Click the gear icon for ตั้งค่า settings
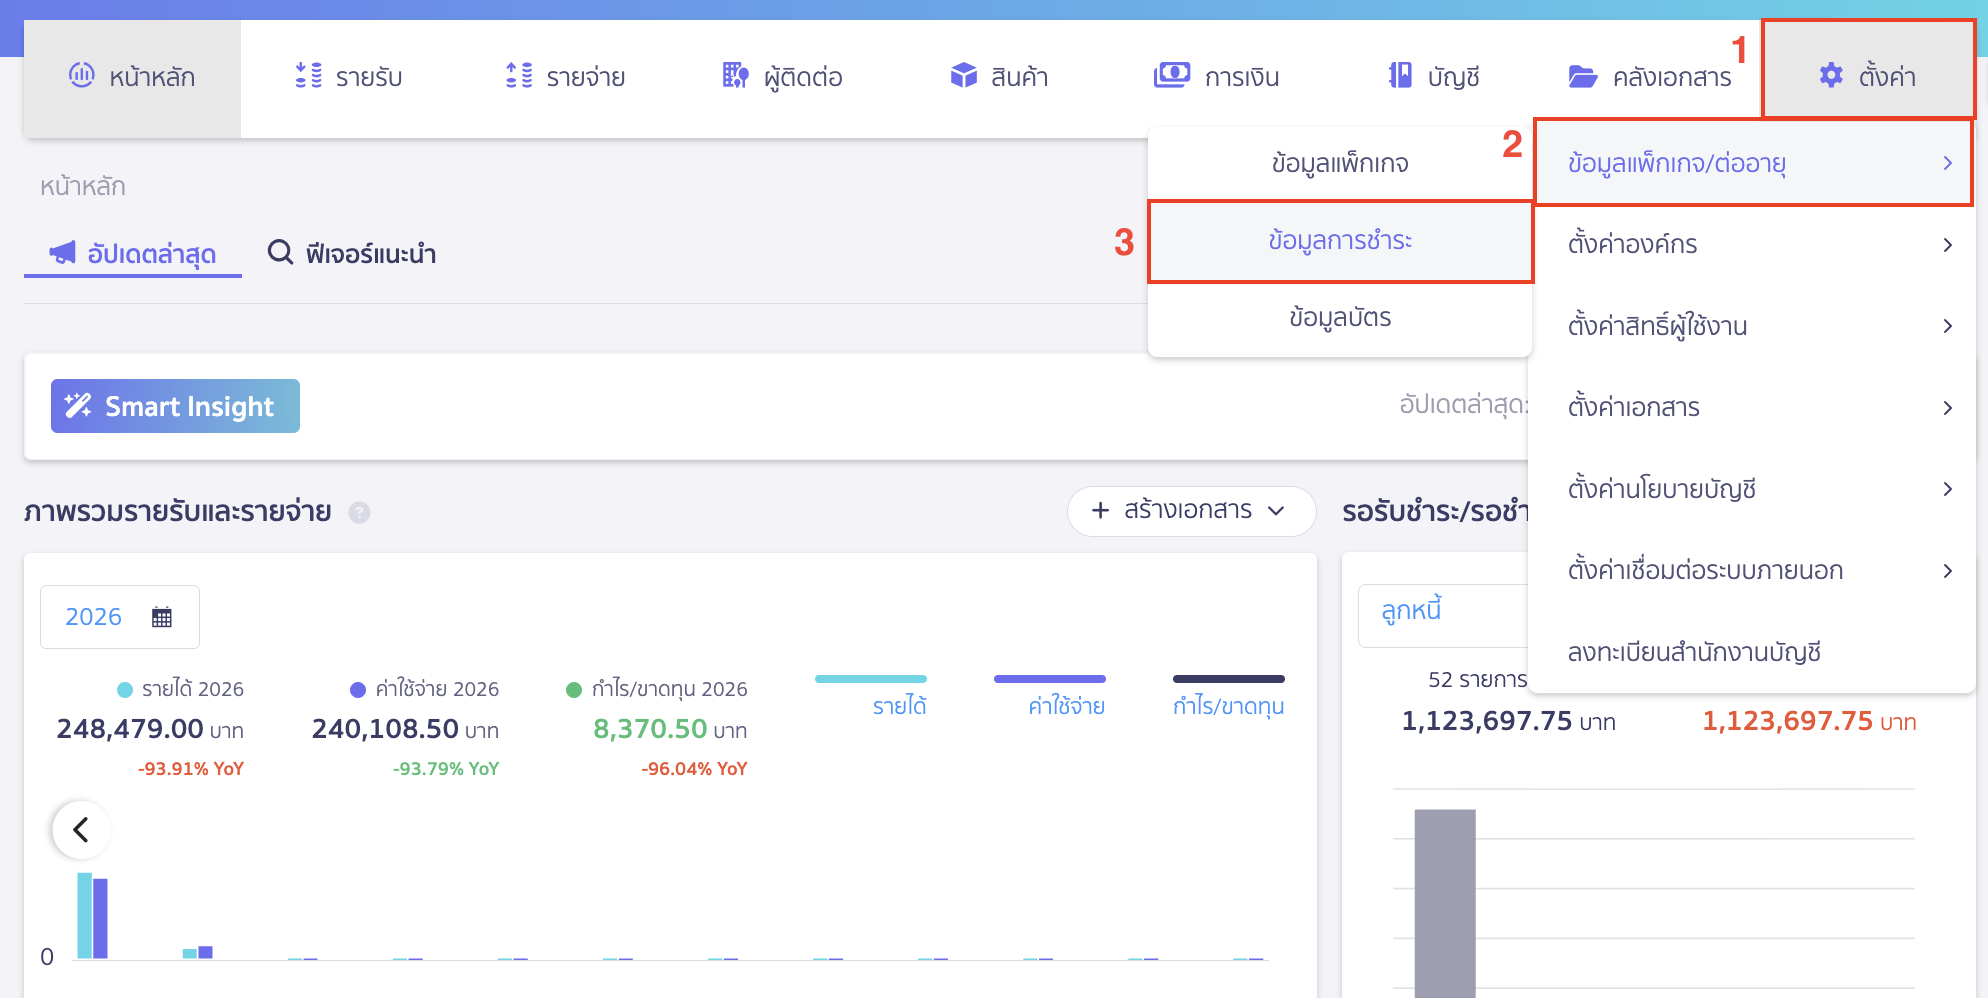The height and width of the screenshot is (998, 1988). (1830, 76)
